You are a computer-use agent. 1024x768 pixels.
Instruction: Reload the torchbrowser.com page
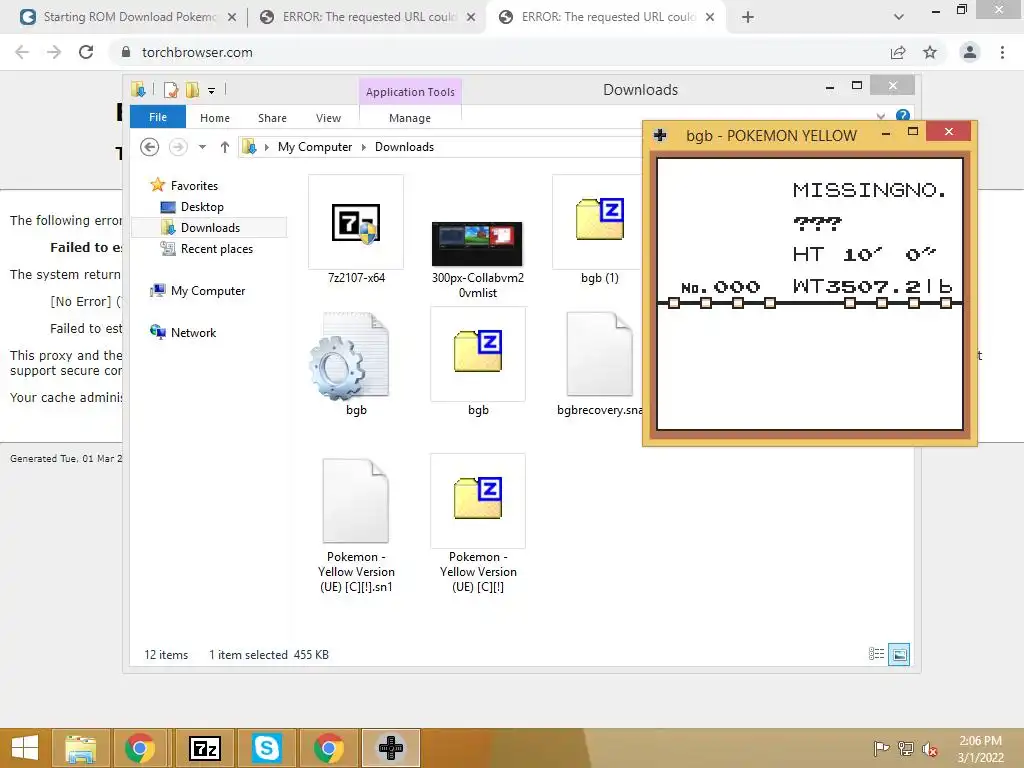(x=86, y=52)
